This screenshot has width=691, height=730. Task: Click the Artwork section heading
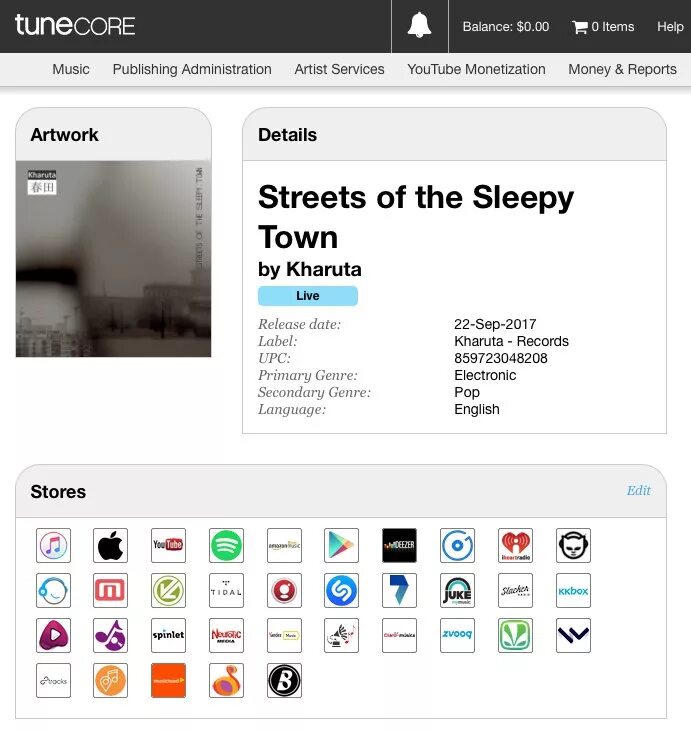pos(64,135)
